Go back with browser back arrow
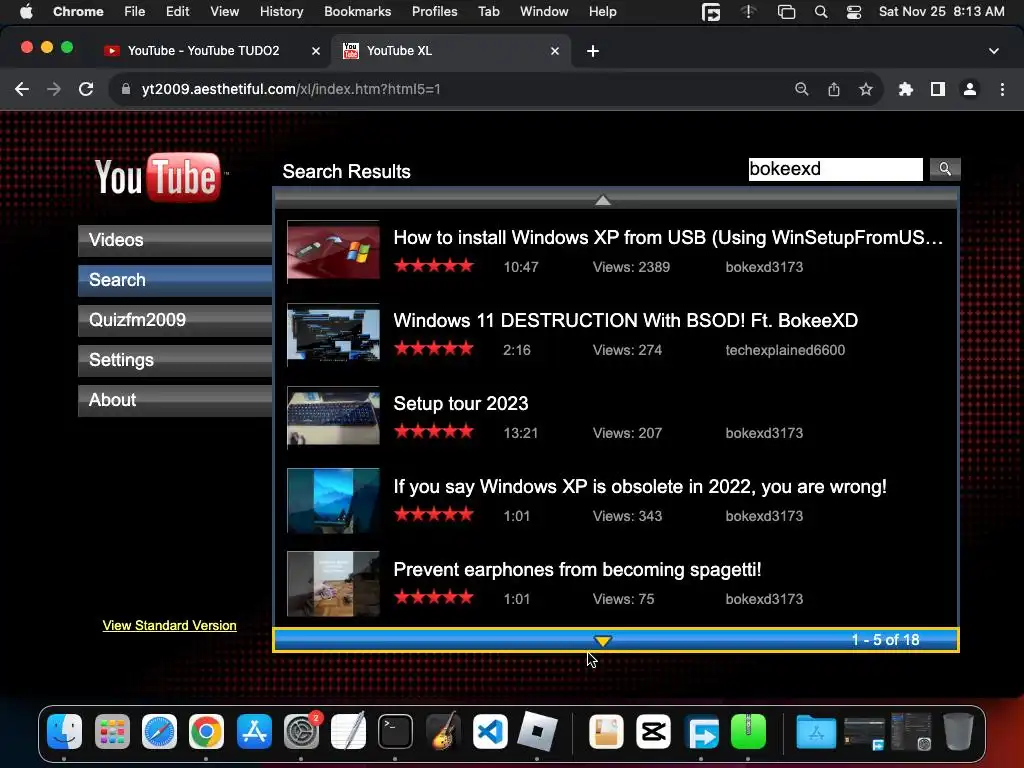1024x768 pixels. [x=22, y=89]
